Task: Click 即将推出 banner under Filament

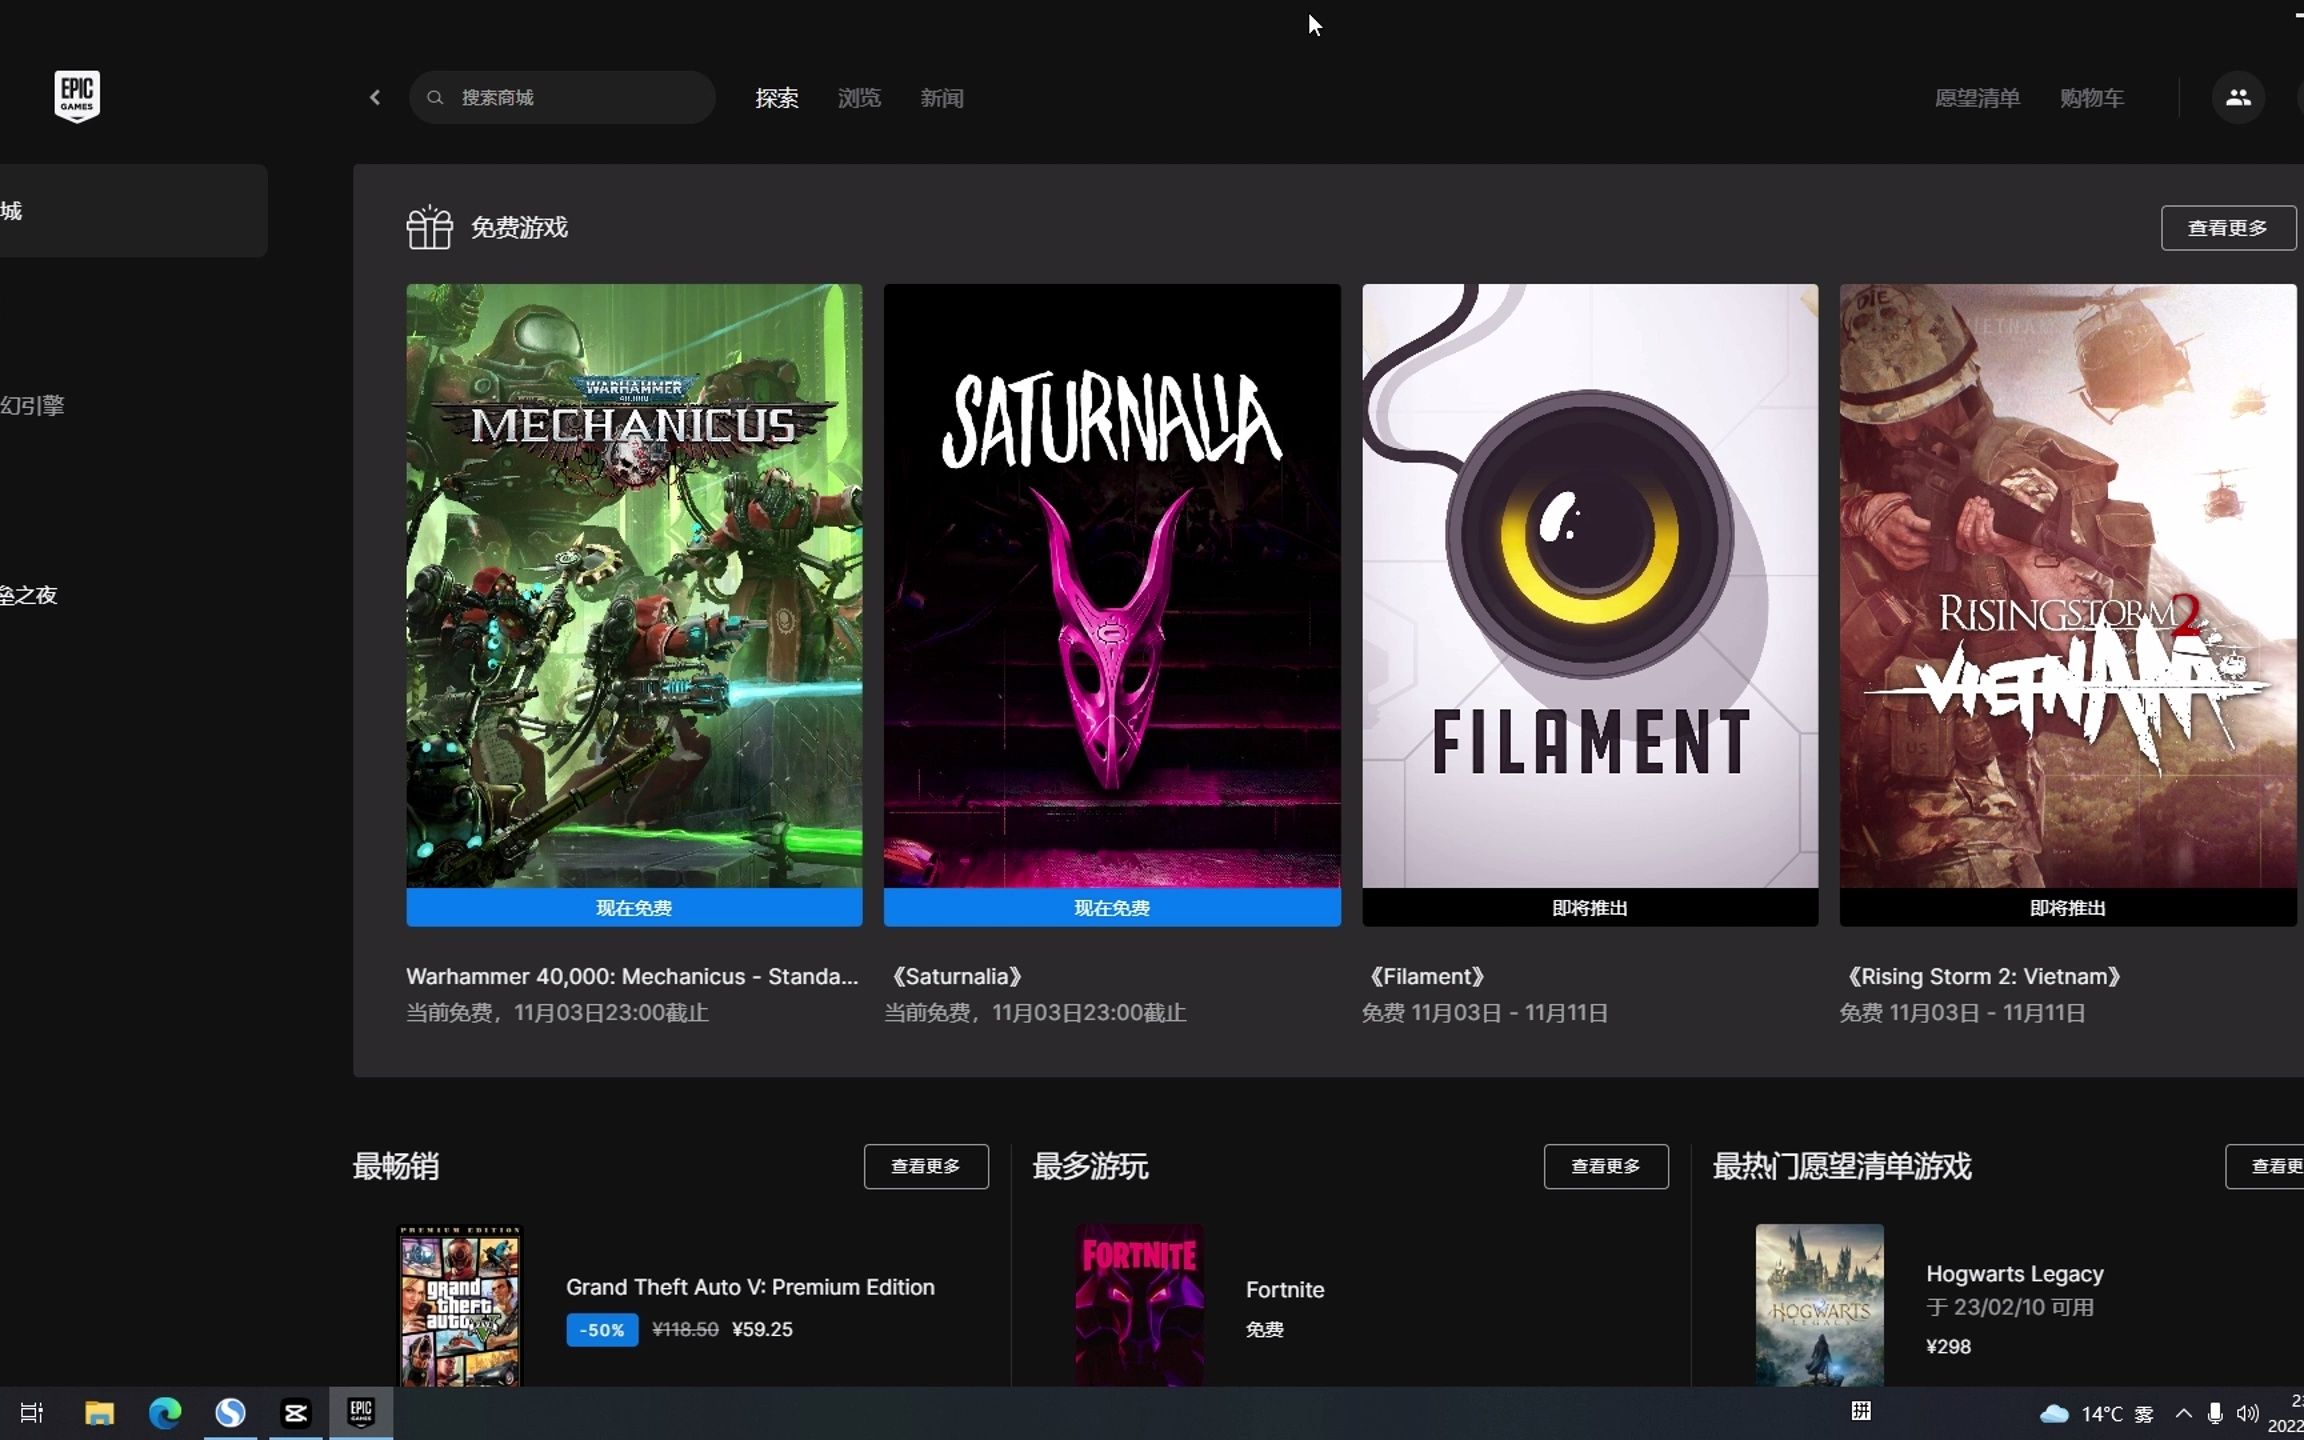Action: coord(1590,908)
